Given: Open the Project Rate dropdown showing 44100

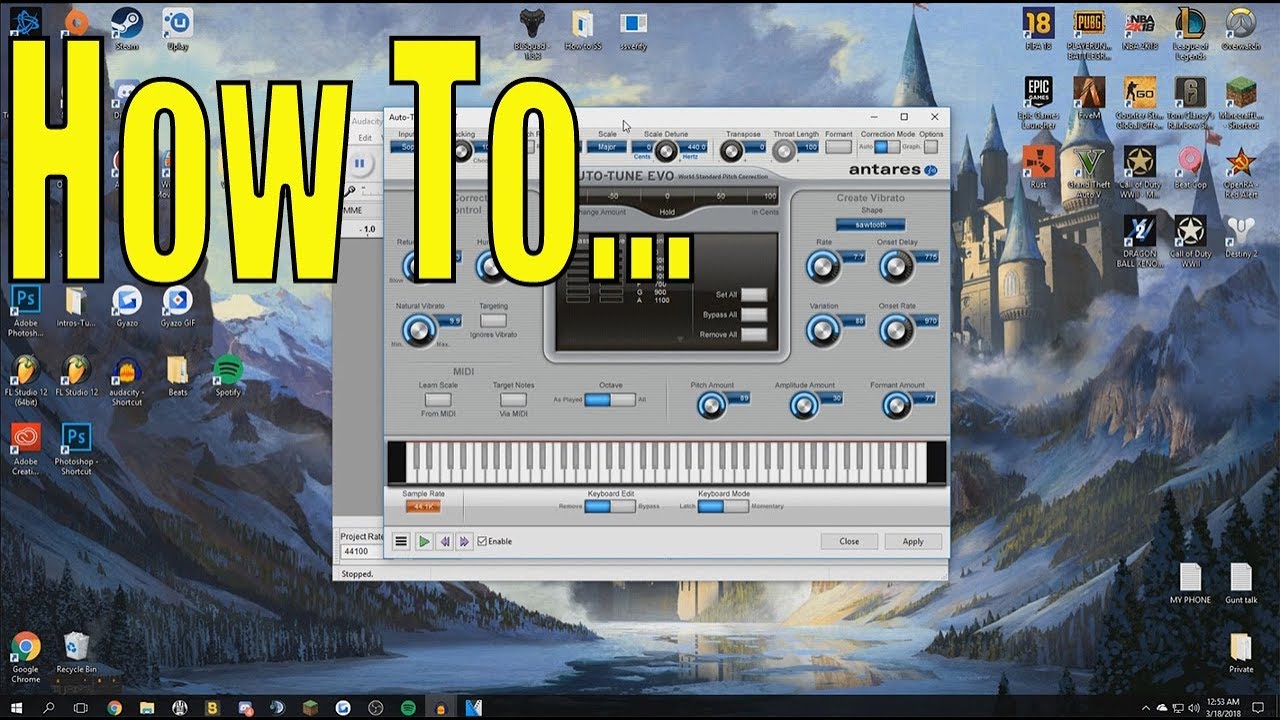Looking at the screenshot, I should point(361,551).
